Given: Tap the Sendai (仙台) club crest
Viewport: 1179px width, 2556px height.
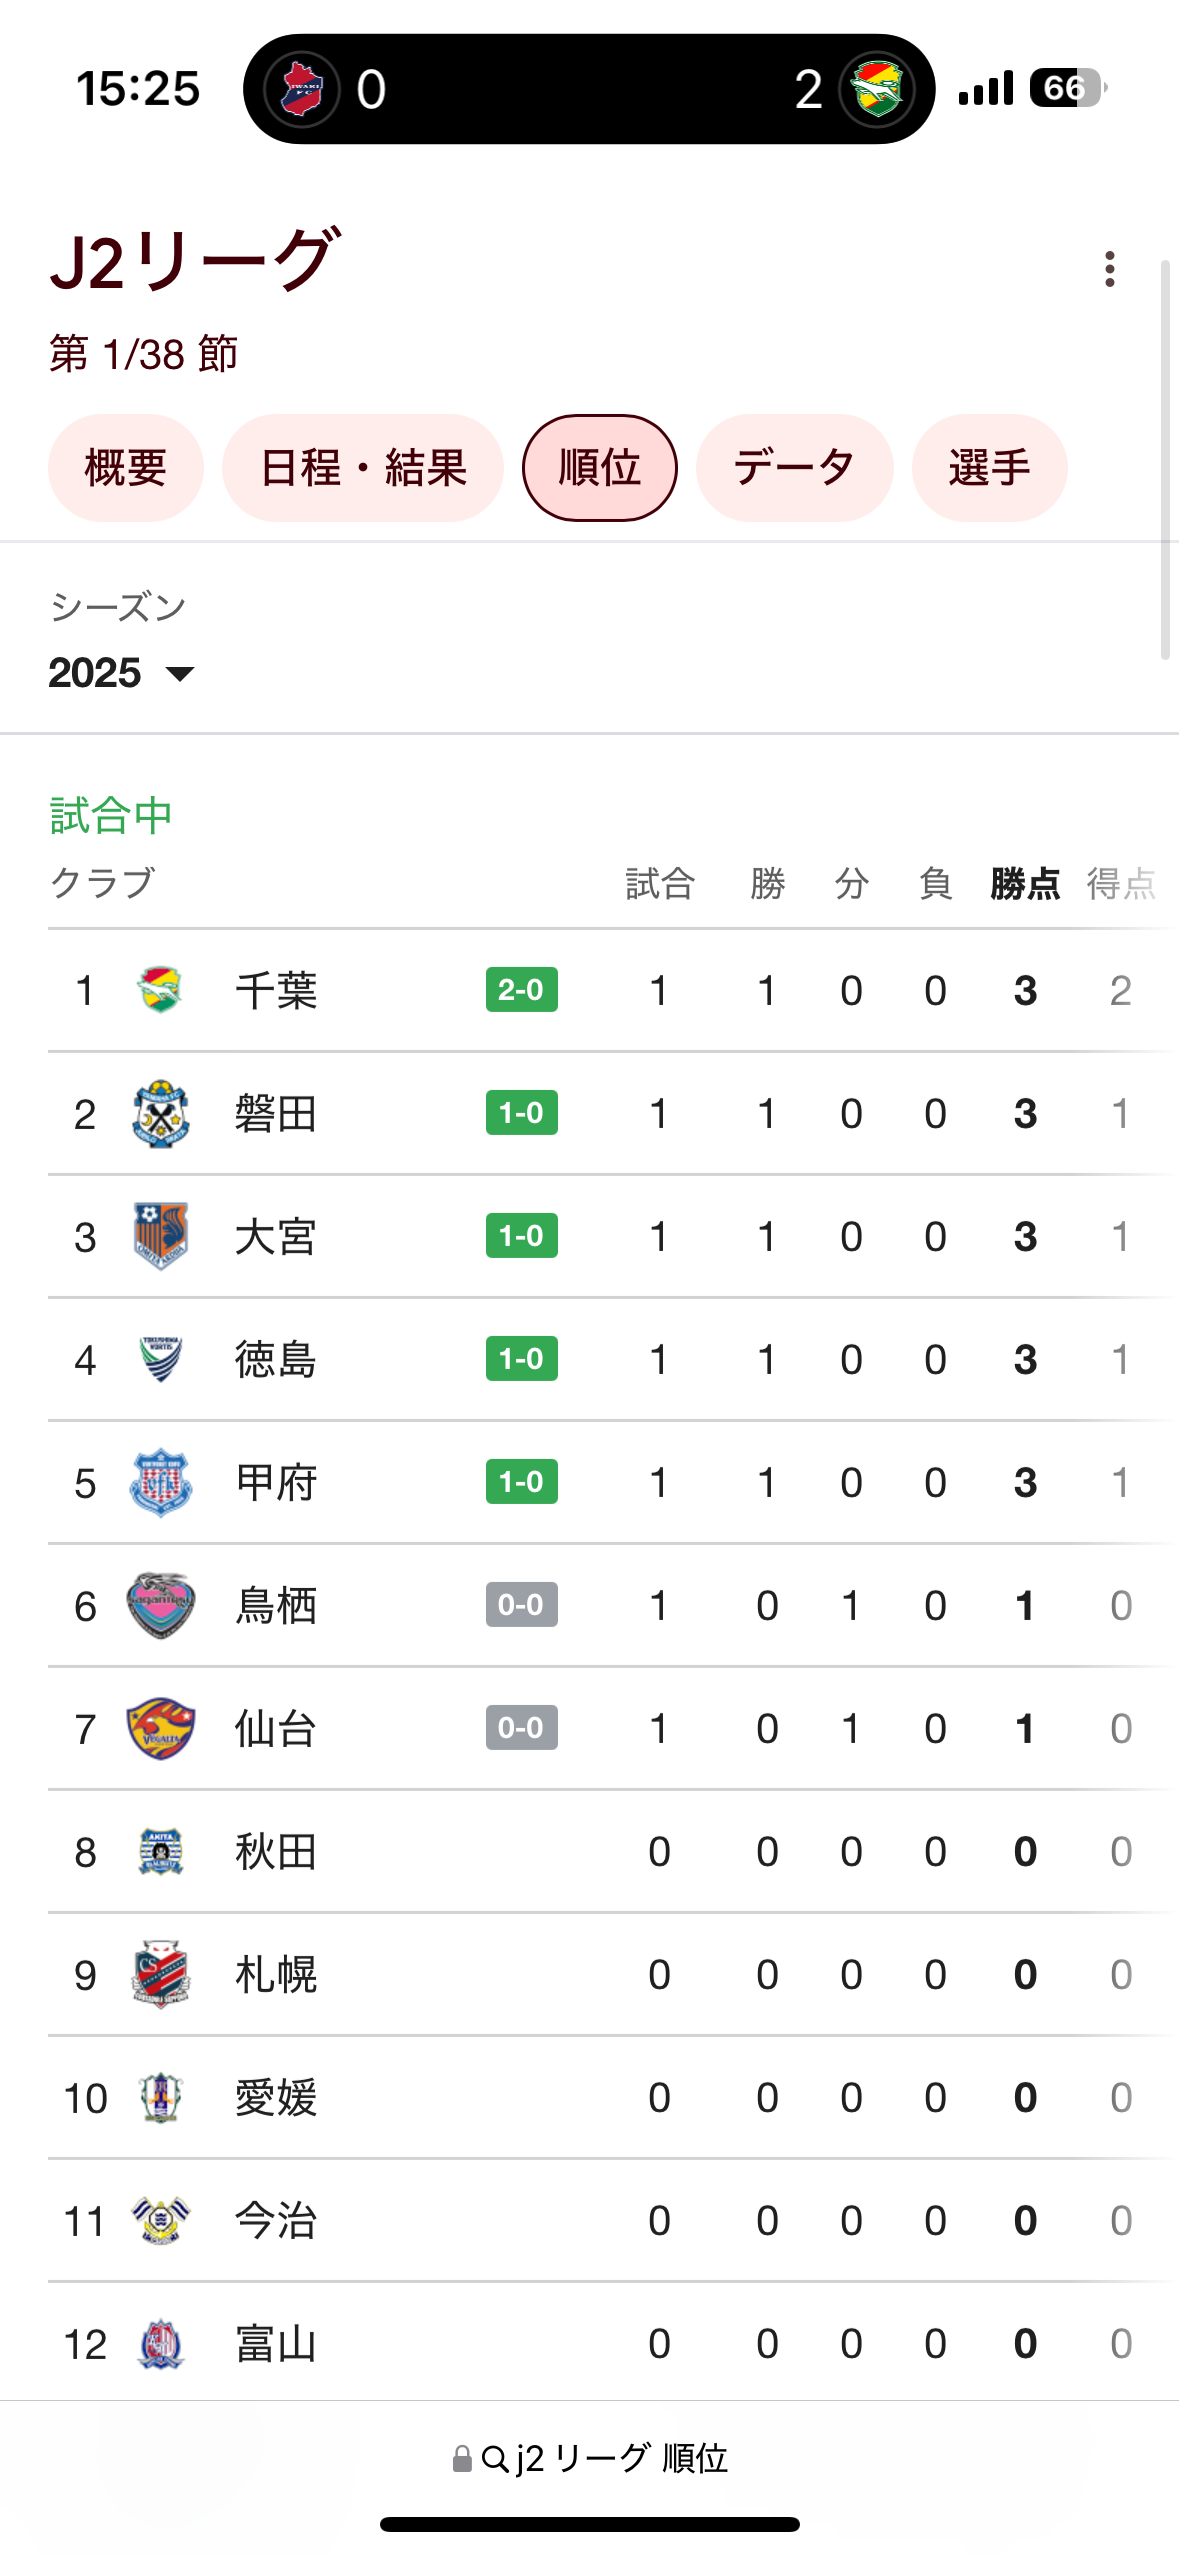Looking at the screenshot, I should (x=160, y=1728).
